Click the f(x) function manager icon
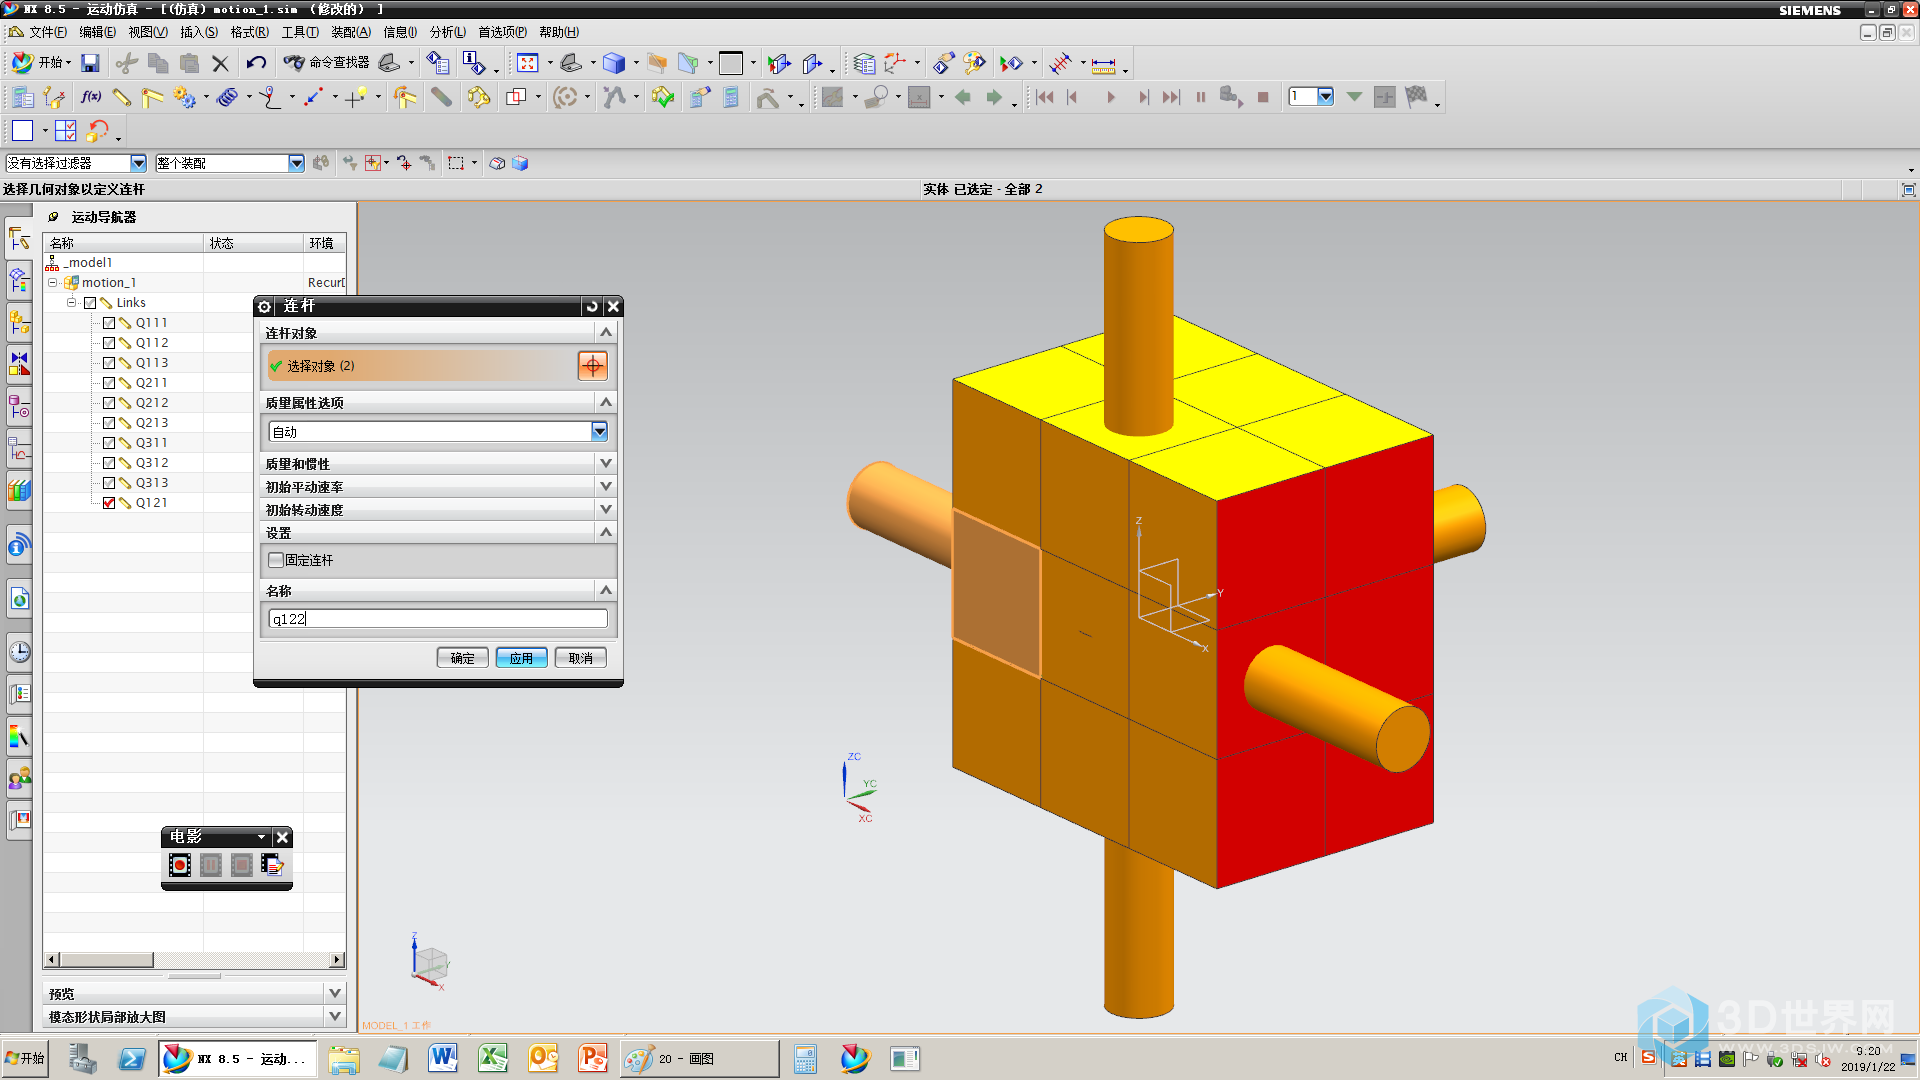 click(x=91, y=97)
